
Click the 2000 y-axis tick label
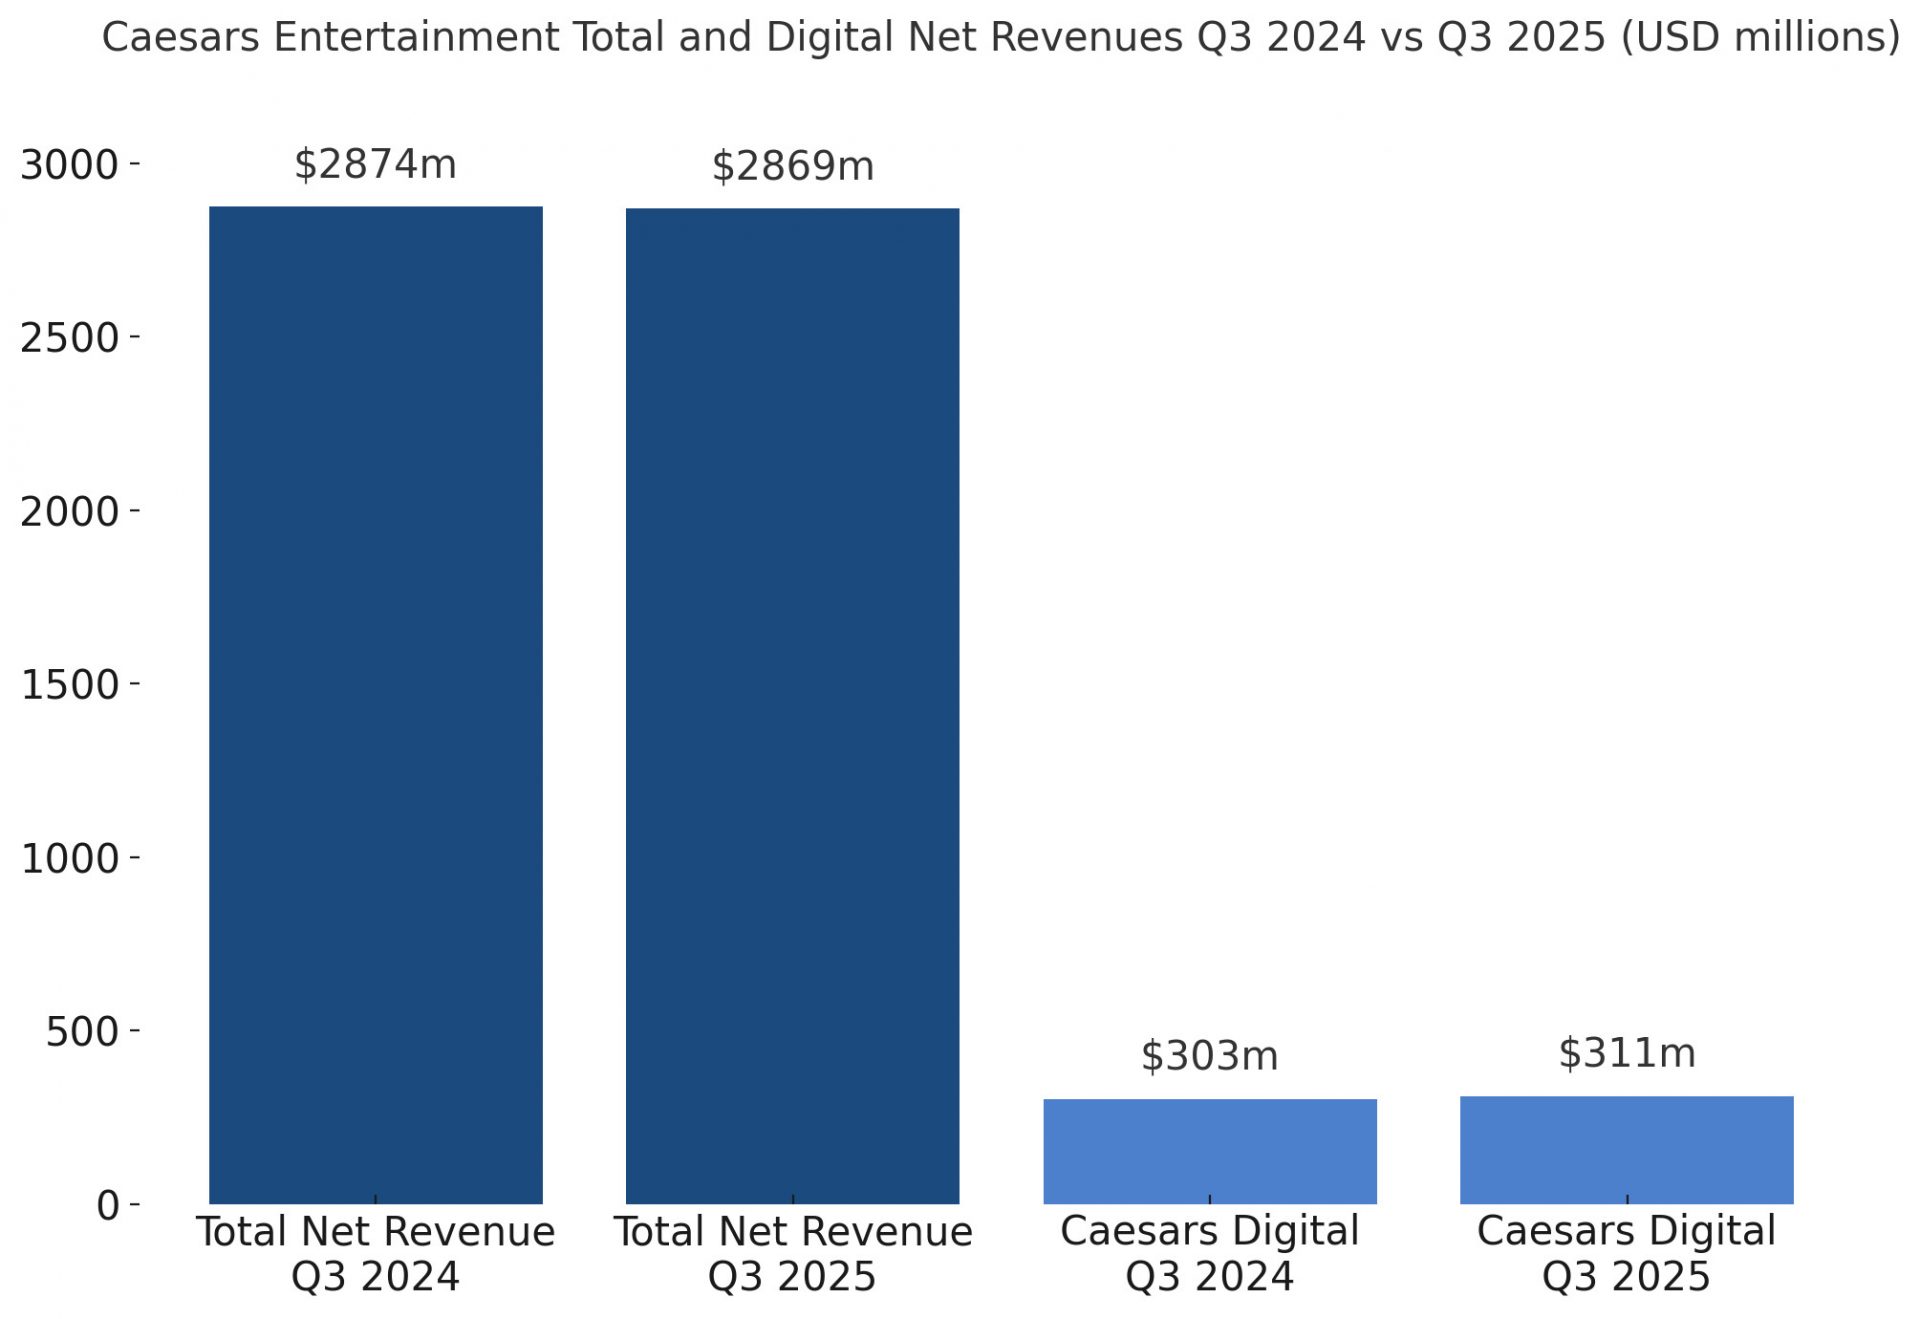pos(69,512)
